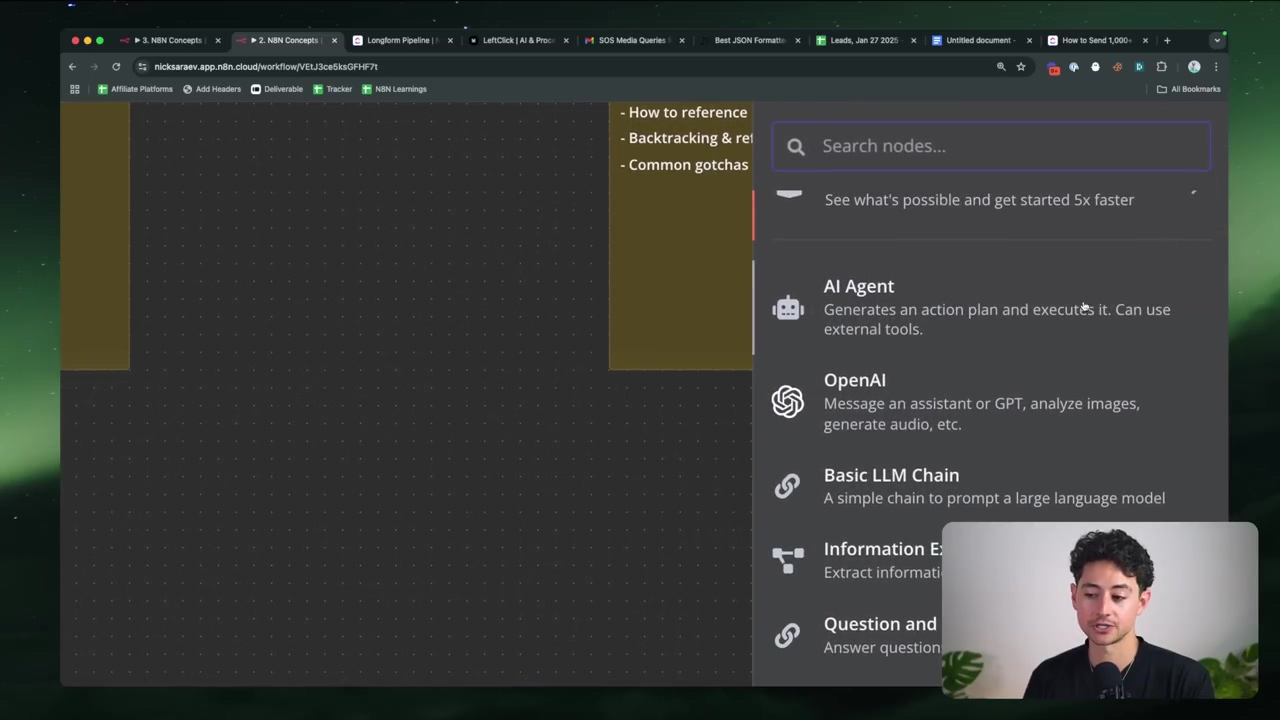The width and height of the screenshot is (1280, 720).
Task: Click the address bar URL
Action: (266, 67)
